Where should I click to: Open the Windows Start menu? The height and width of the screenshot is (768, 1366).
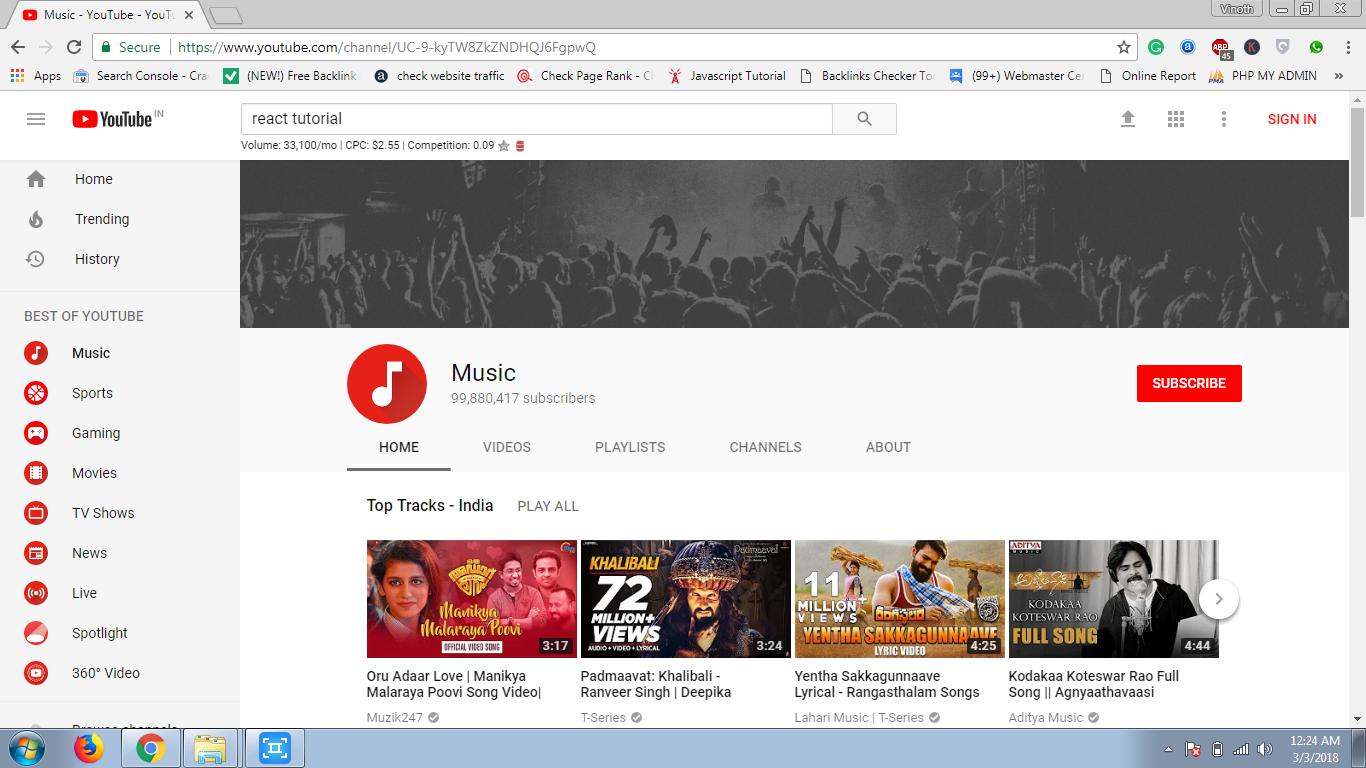click(26, 748)
